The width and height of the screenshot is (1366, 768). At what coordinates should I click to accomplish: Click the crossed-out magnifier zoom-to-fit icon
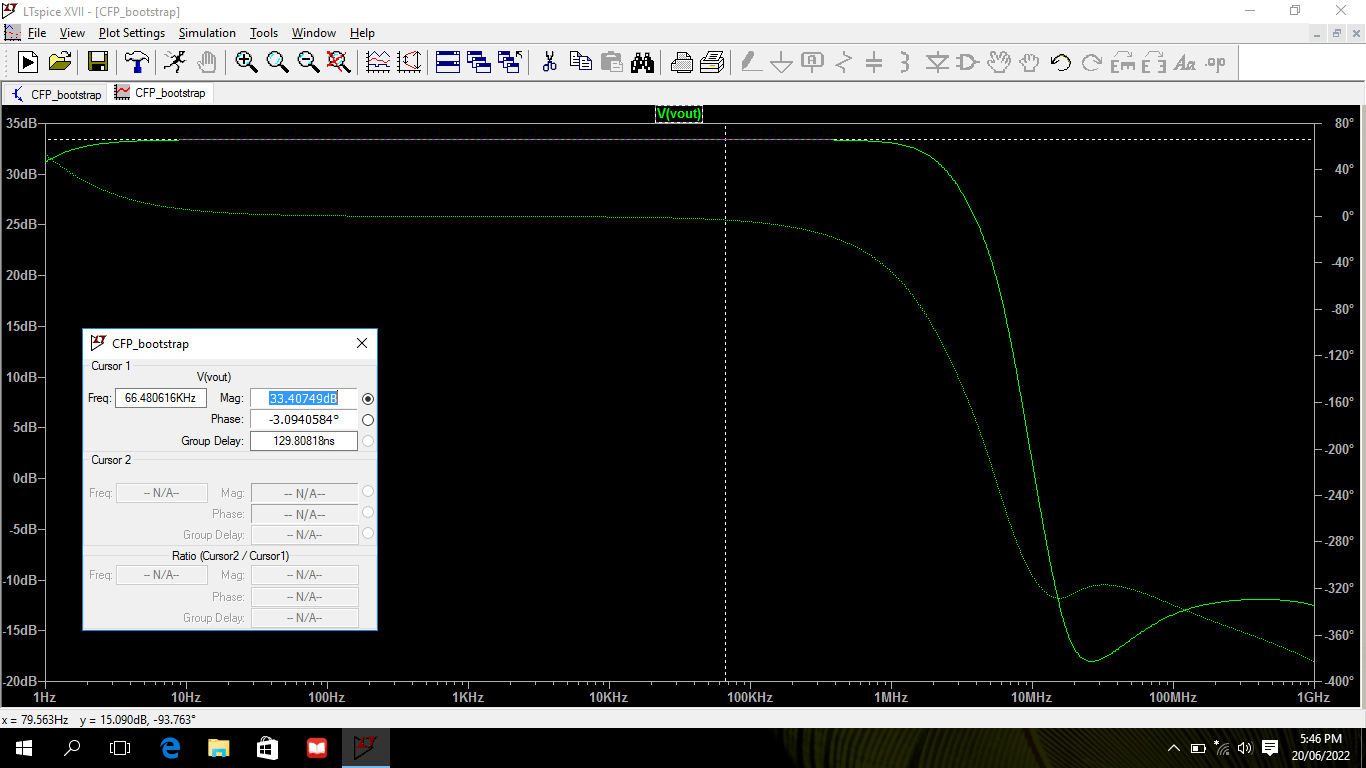click(339, 62)
